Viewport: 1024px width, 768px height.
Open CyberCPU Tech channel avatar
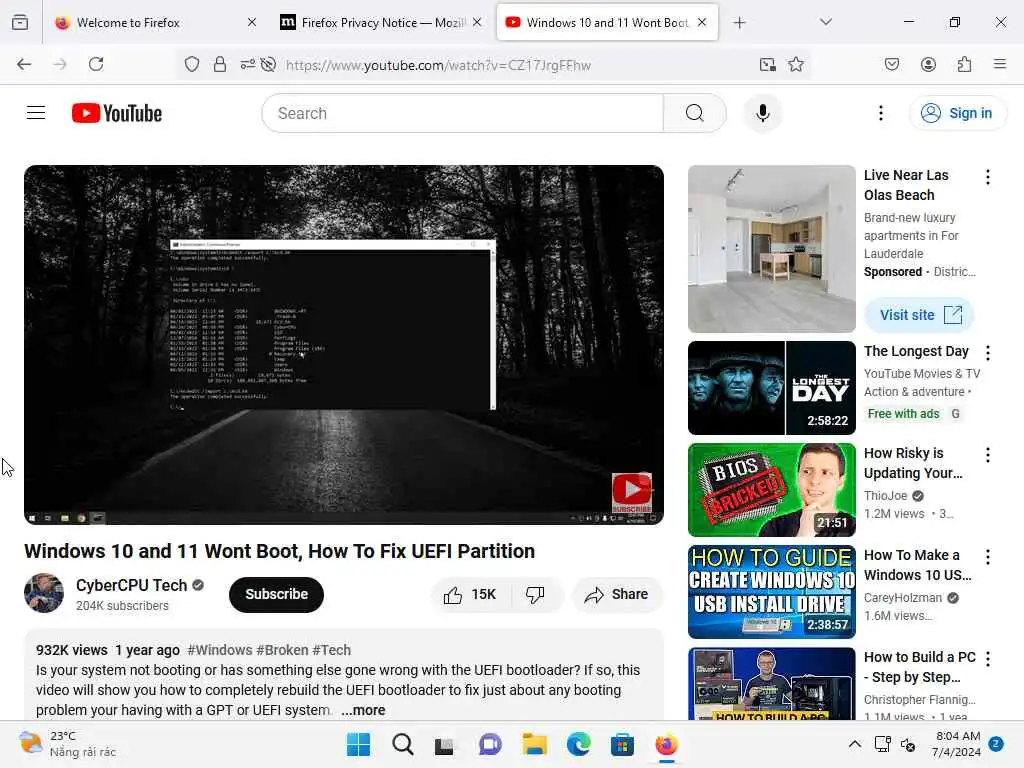click(x=44, y=593)
